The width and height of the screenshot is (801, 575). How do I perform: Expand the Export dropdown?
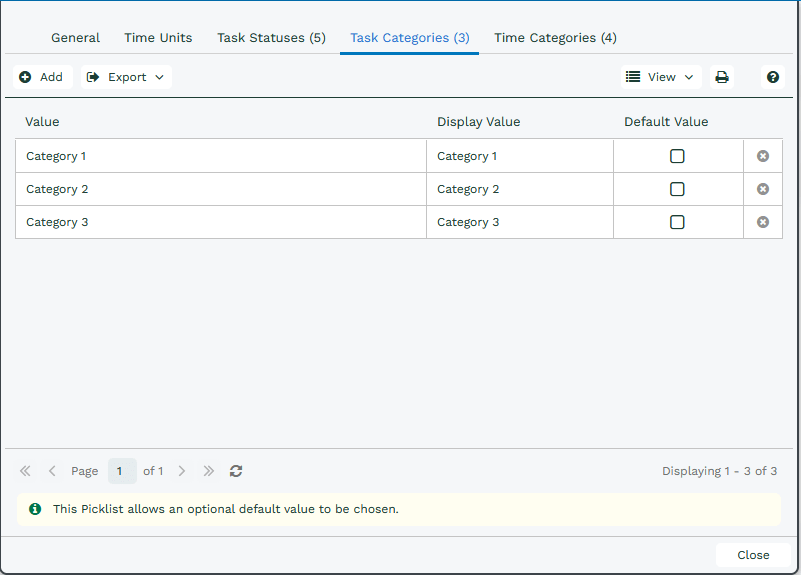click(x=126, y=77)
